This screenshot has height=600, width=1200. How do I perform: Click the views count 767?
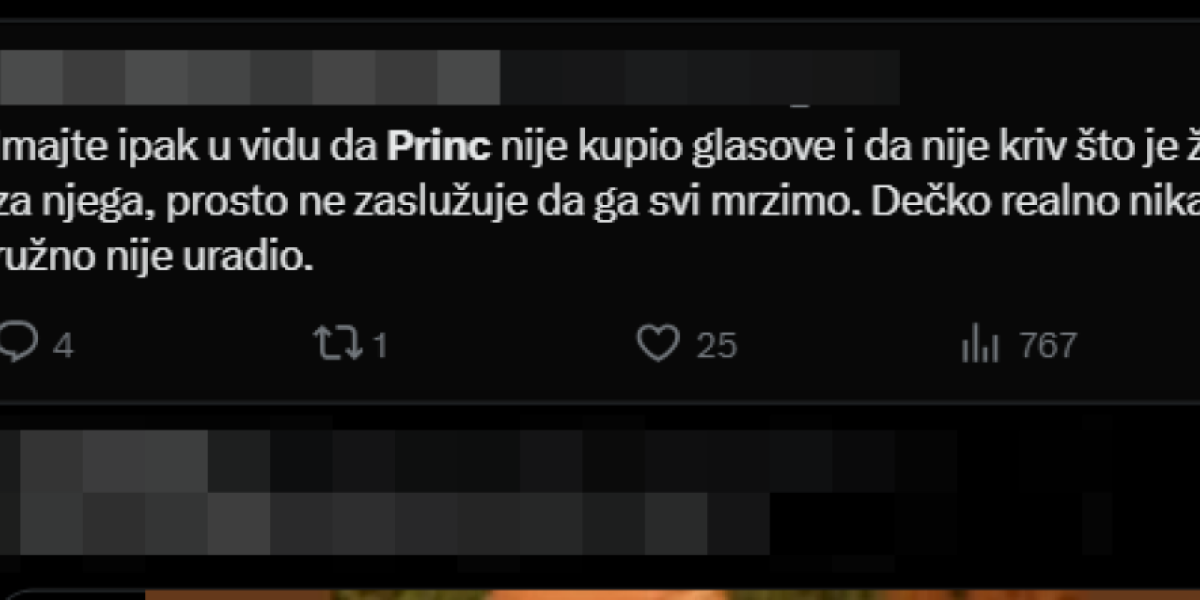tap(1047, 346)
